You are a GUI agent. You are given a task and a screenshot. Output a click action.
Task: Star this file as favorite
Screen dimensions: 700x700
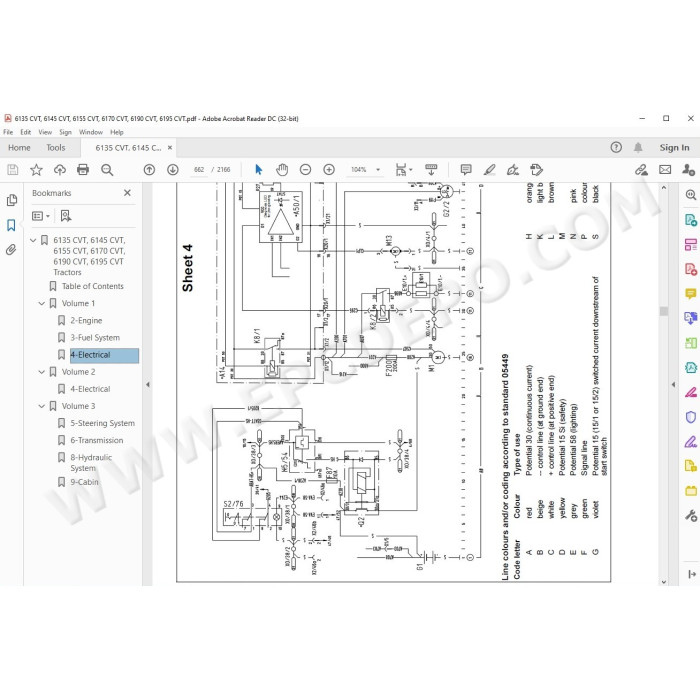click(x=36, y=170)
